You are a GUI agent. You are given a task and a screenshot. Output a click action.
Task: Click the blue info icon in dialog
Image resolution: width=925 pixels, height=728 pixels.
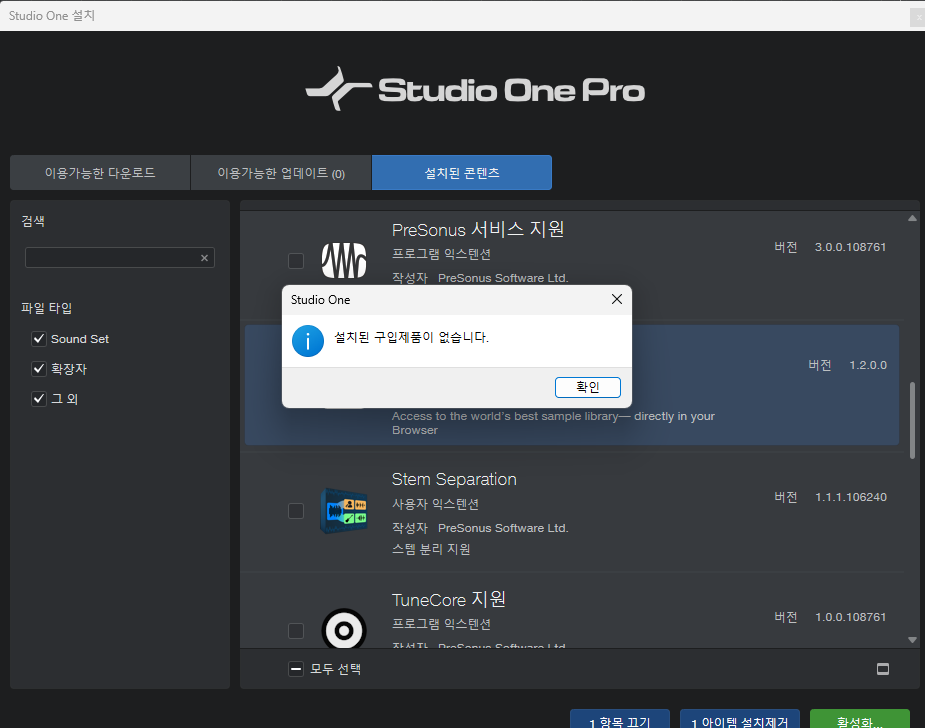[x=307, y=340]
